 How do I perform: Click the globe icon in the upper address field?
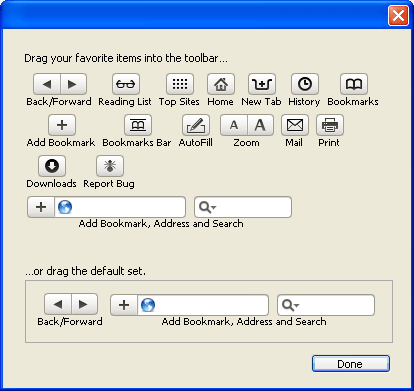65,207
